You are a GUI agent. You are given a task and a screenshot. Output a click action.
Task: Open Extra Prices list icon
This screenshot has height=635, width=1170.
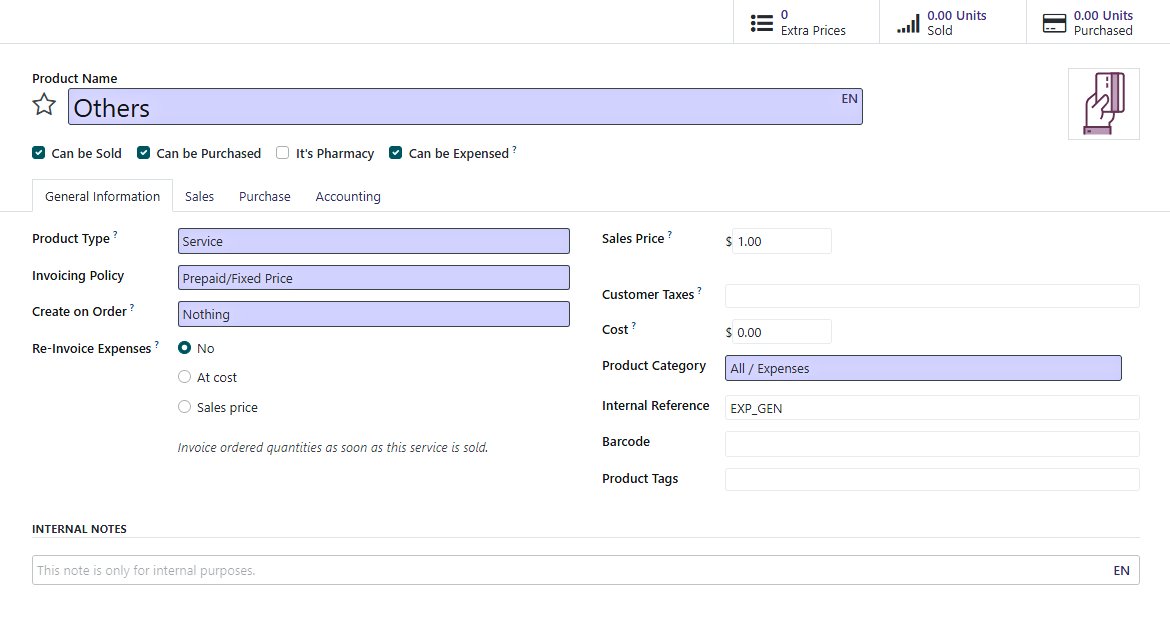pos(762,23)
